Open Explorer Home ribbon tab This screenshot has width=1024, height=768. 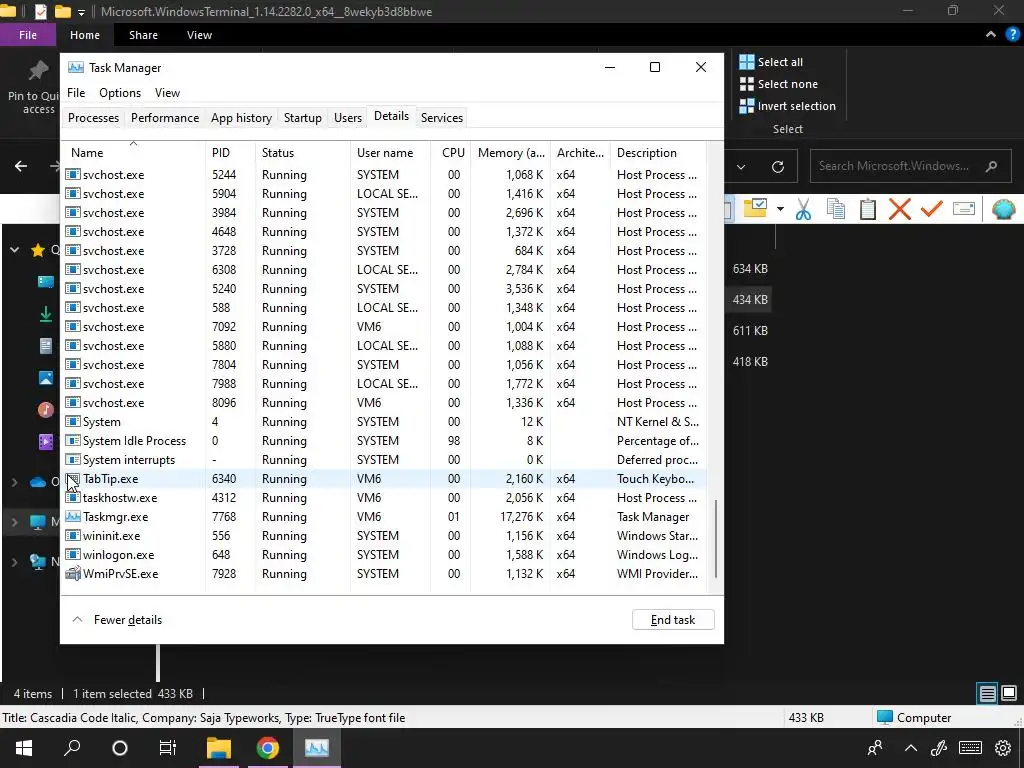pyautogui.click(x=85, y=35)
